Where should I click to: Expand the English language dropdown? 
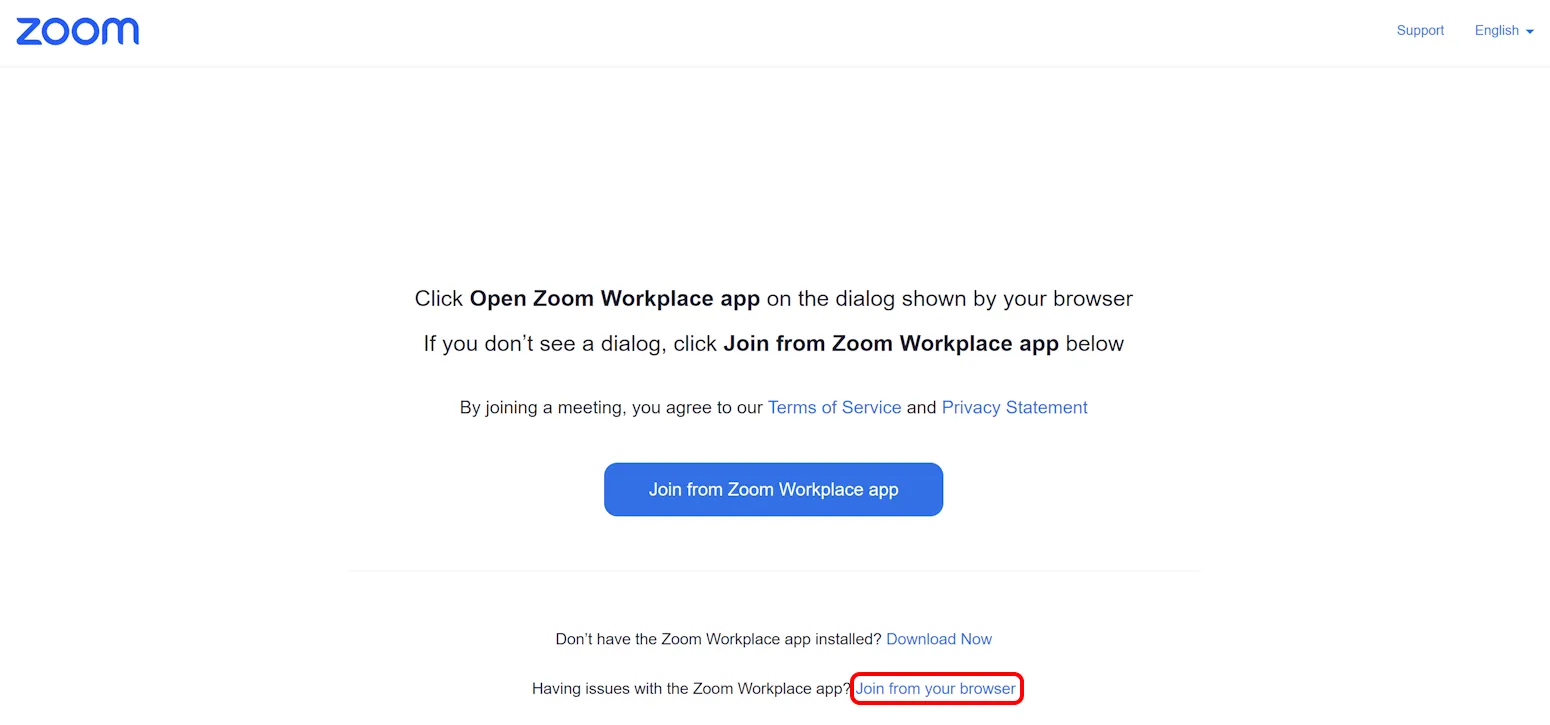(x=1496, y=31)
